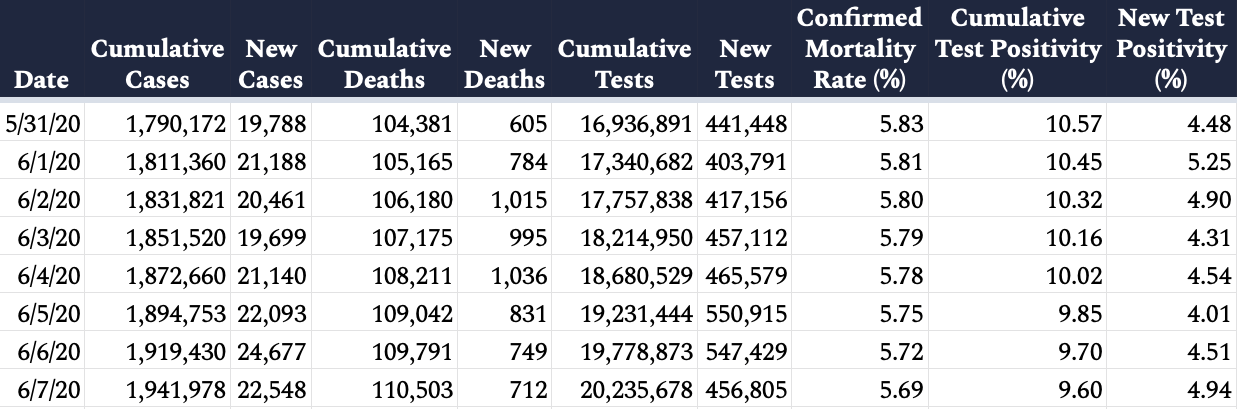Select new cases value 19,699
The image size is (1237, 409).
tap(272, 237)
